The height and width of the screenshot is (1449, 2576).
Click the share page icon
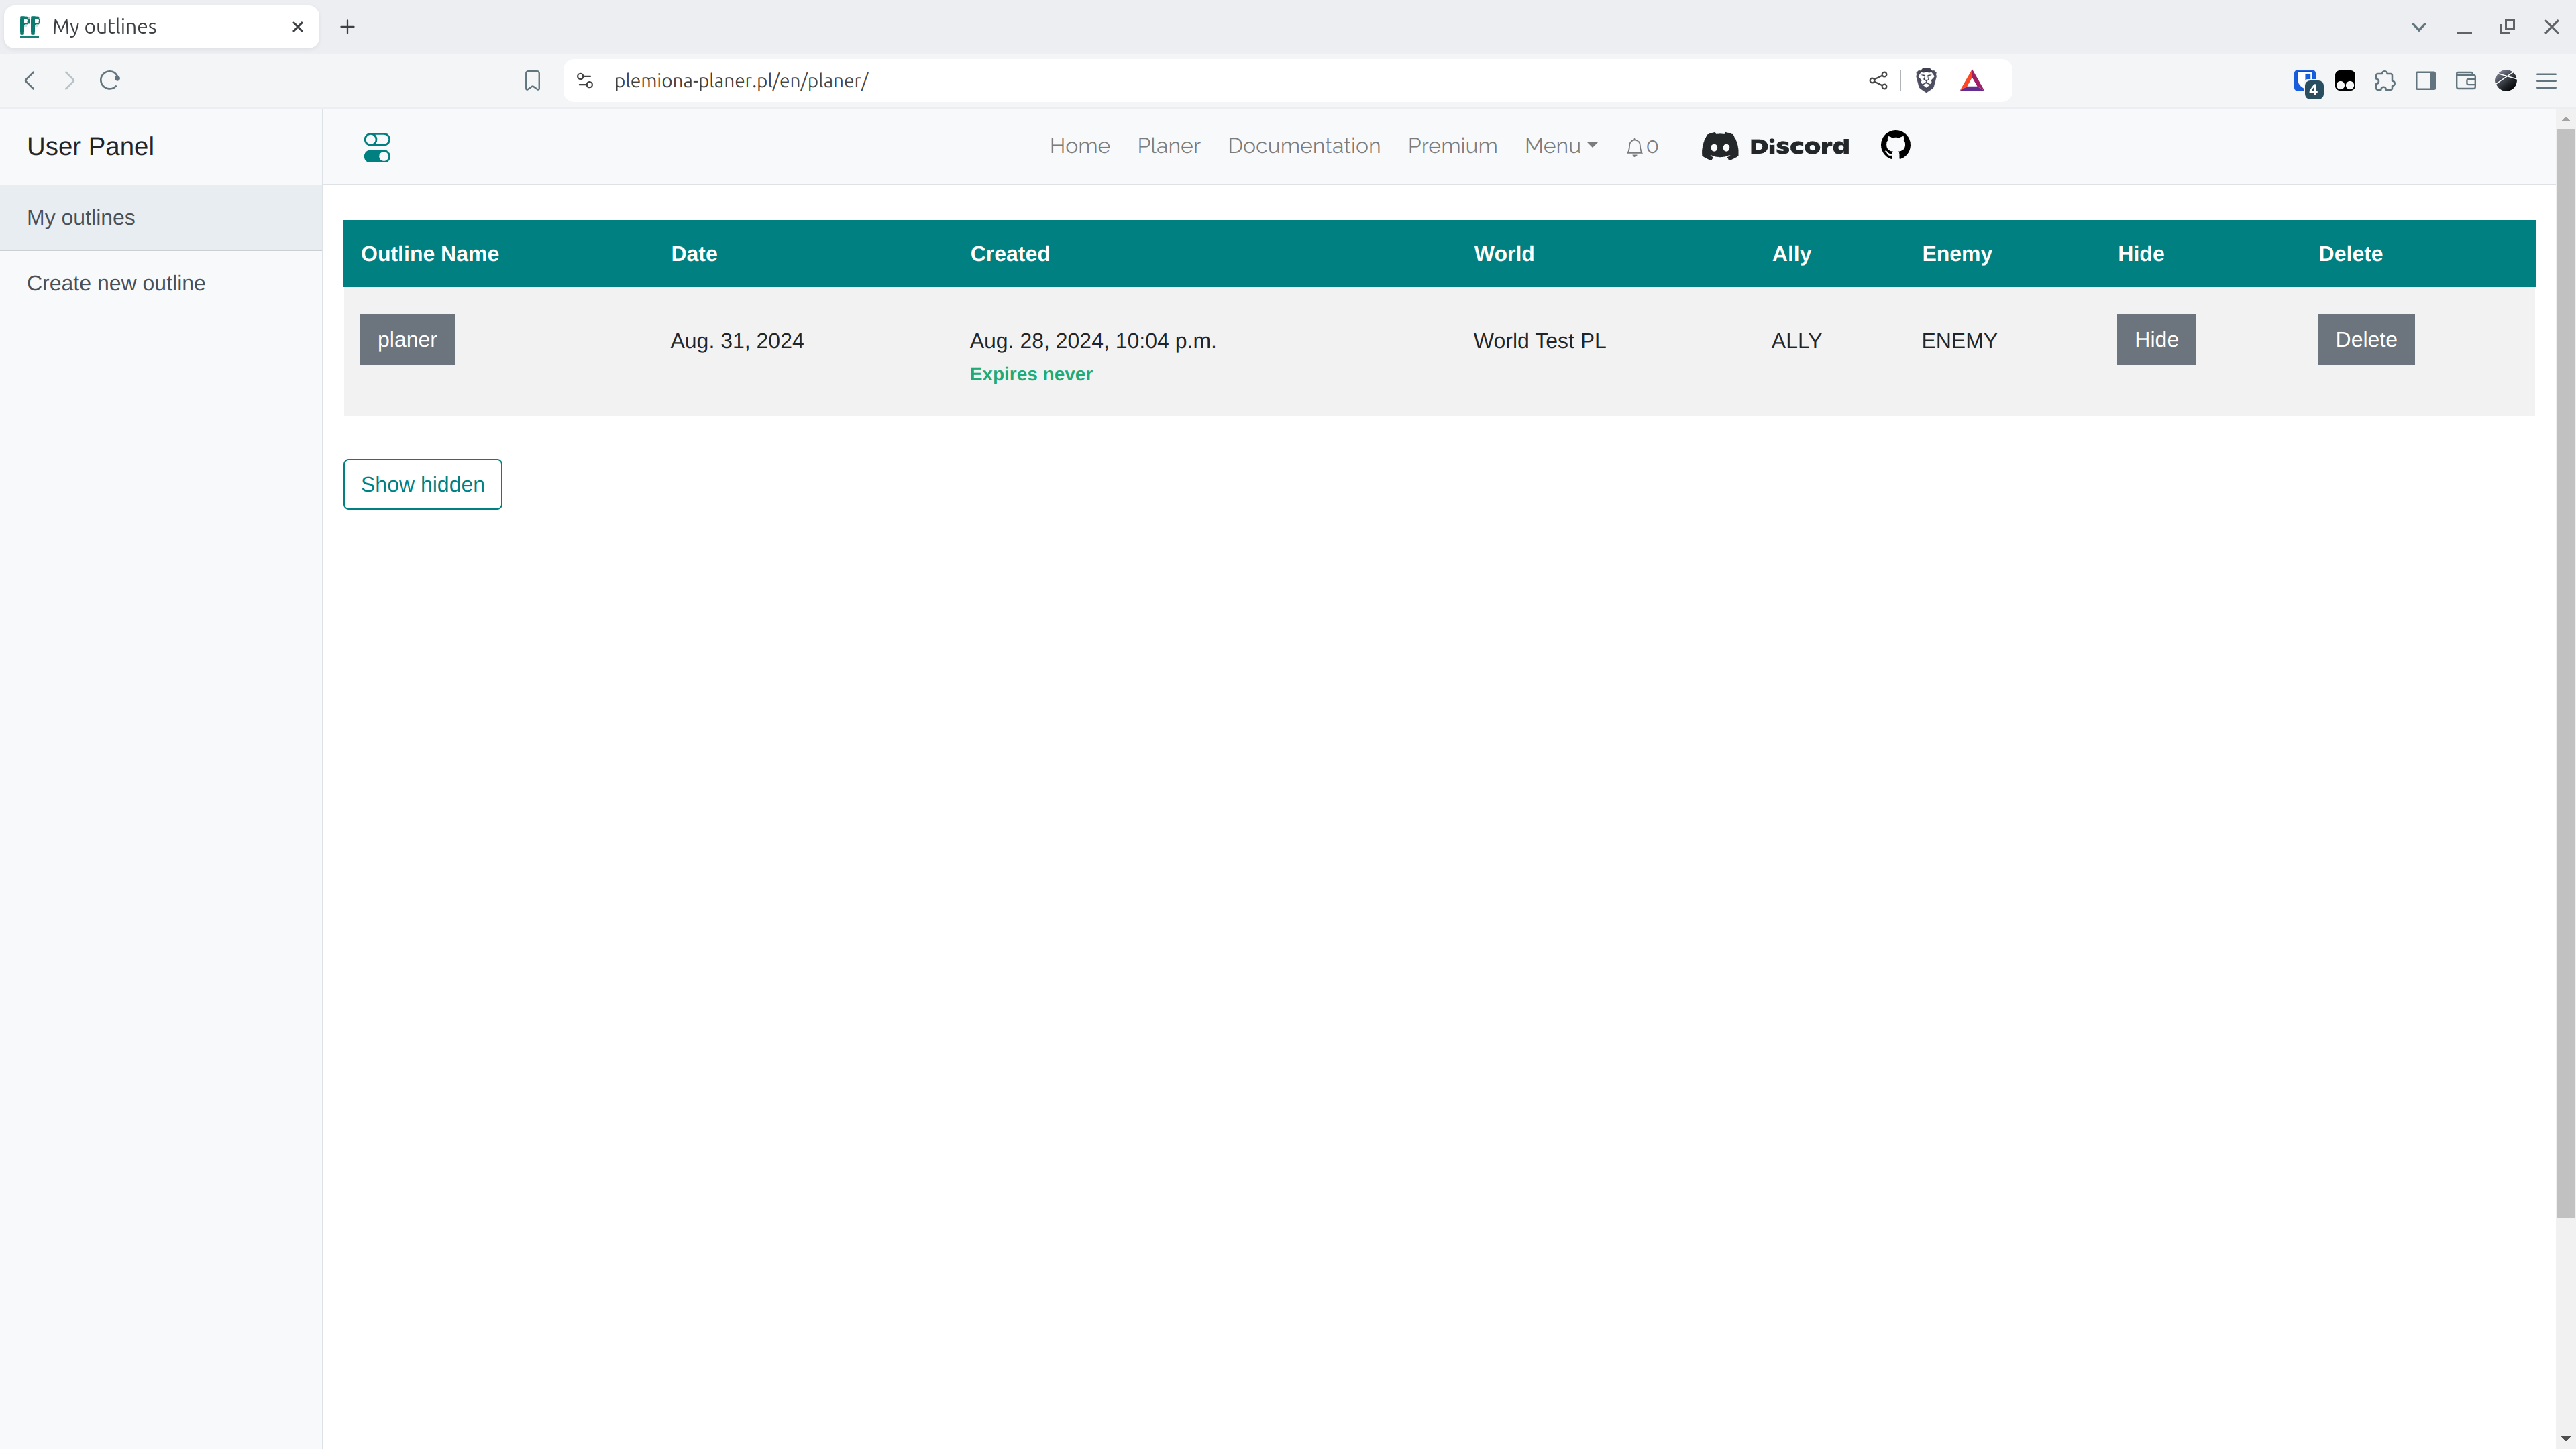click(x=1878, y=80)
